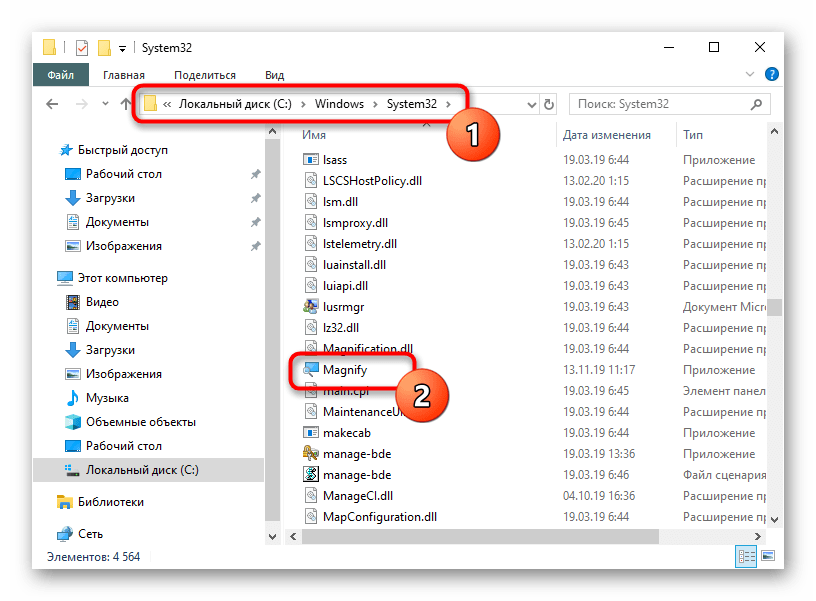Open Объемные объекты folder

[141, 421]
